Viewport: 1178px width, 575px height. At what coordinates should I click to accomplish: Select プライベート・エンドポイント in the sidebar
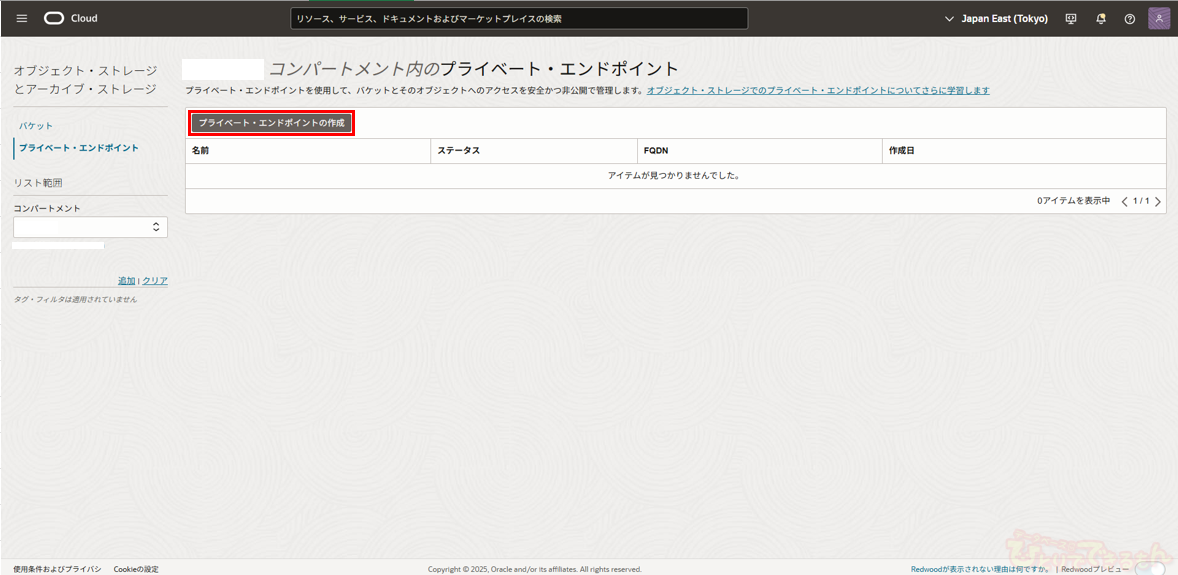(79, 148)
